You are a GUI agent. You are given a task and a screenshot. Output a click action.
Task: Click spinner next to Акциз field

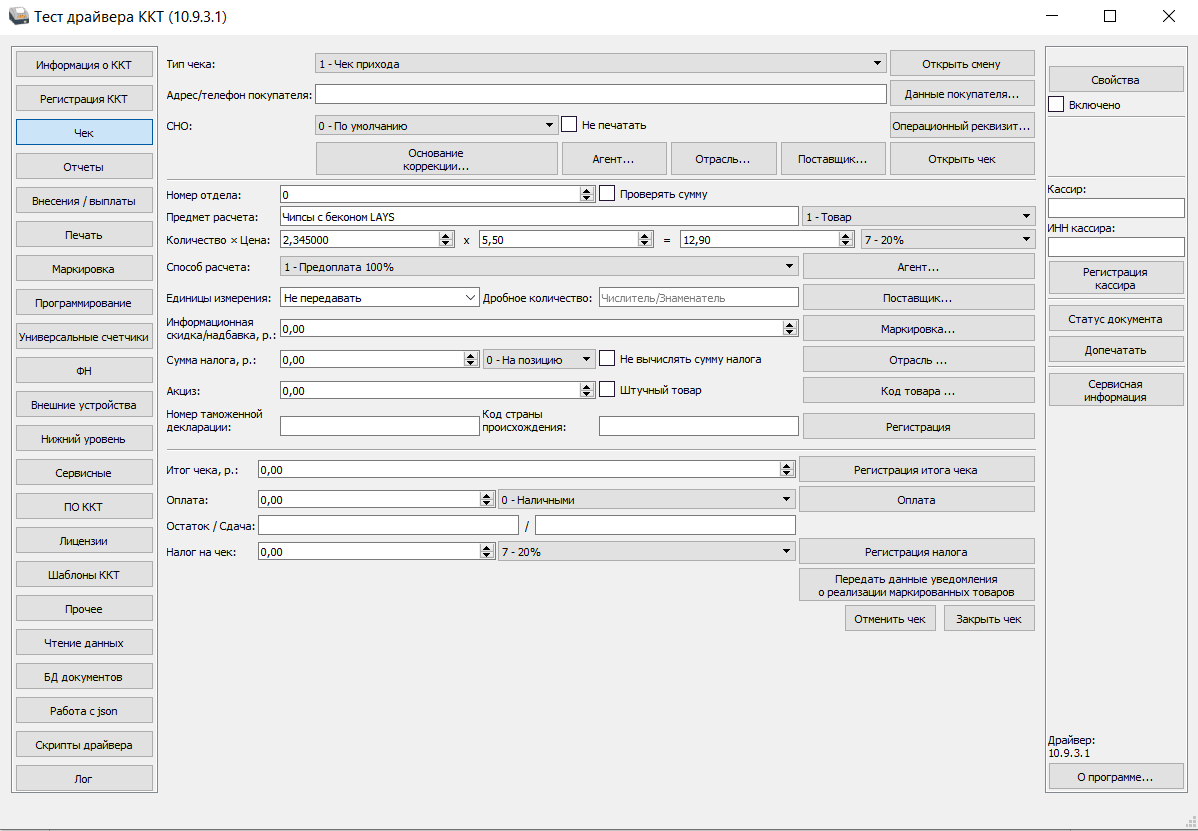pyautogui.click(x=587, y=390)
